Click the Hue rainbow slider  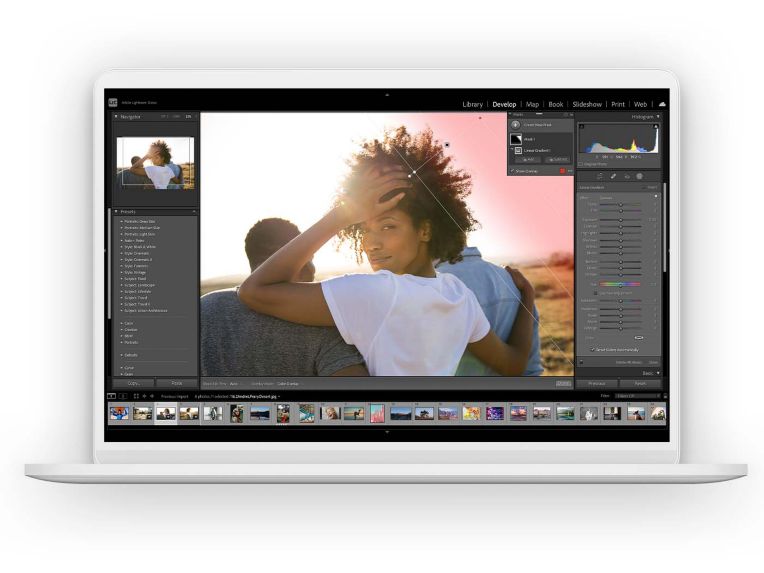click(x=620, y=284)
